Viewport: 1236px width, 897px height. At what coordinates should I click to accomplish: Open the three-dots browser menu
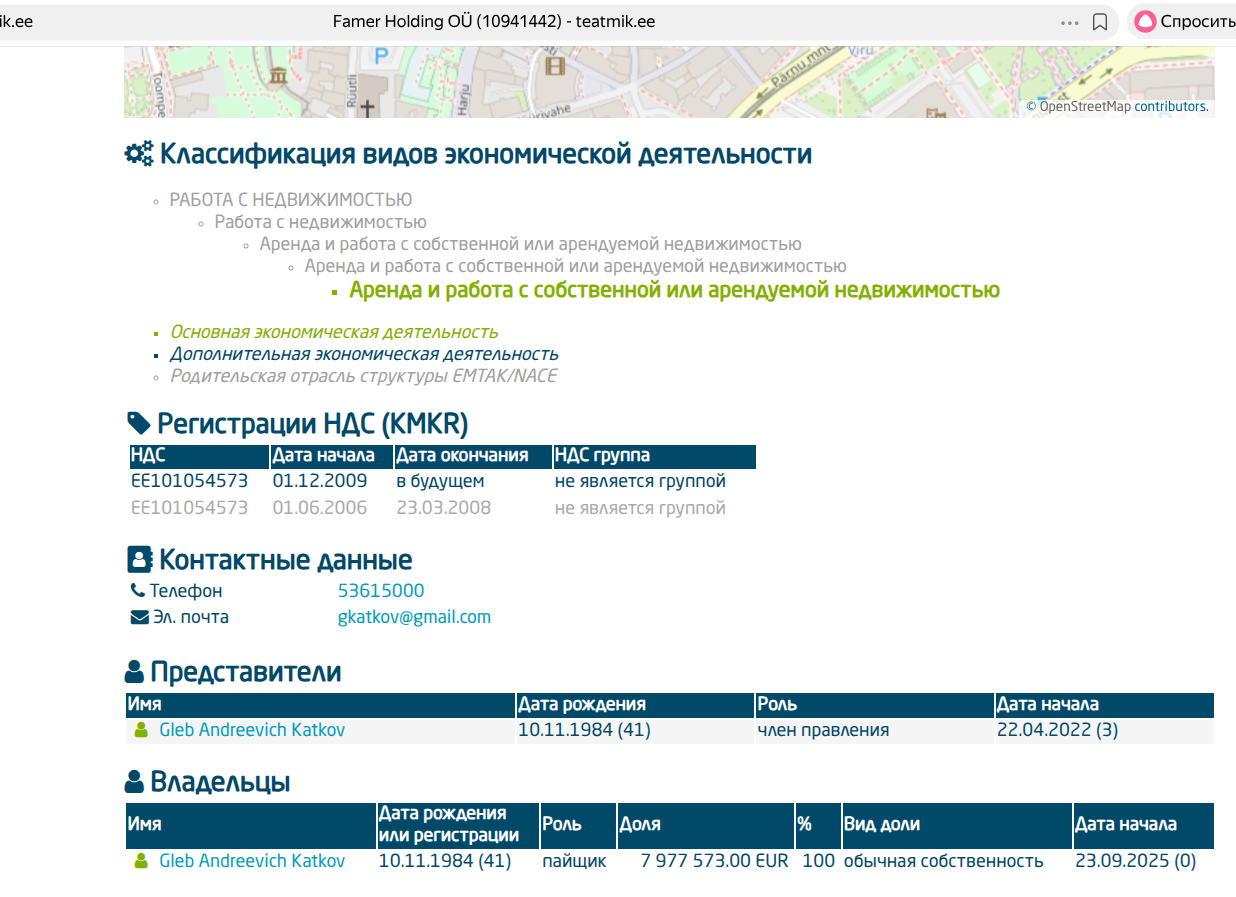point(1069,22)
